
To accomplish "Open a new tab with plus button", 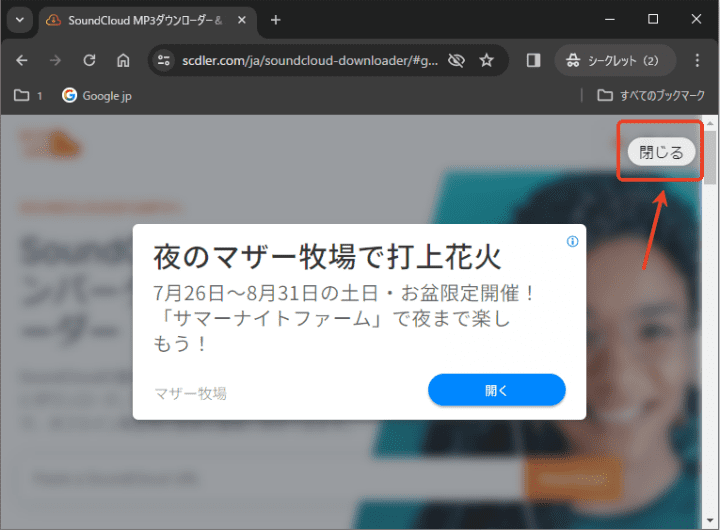I will coord(276,20).
